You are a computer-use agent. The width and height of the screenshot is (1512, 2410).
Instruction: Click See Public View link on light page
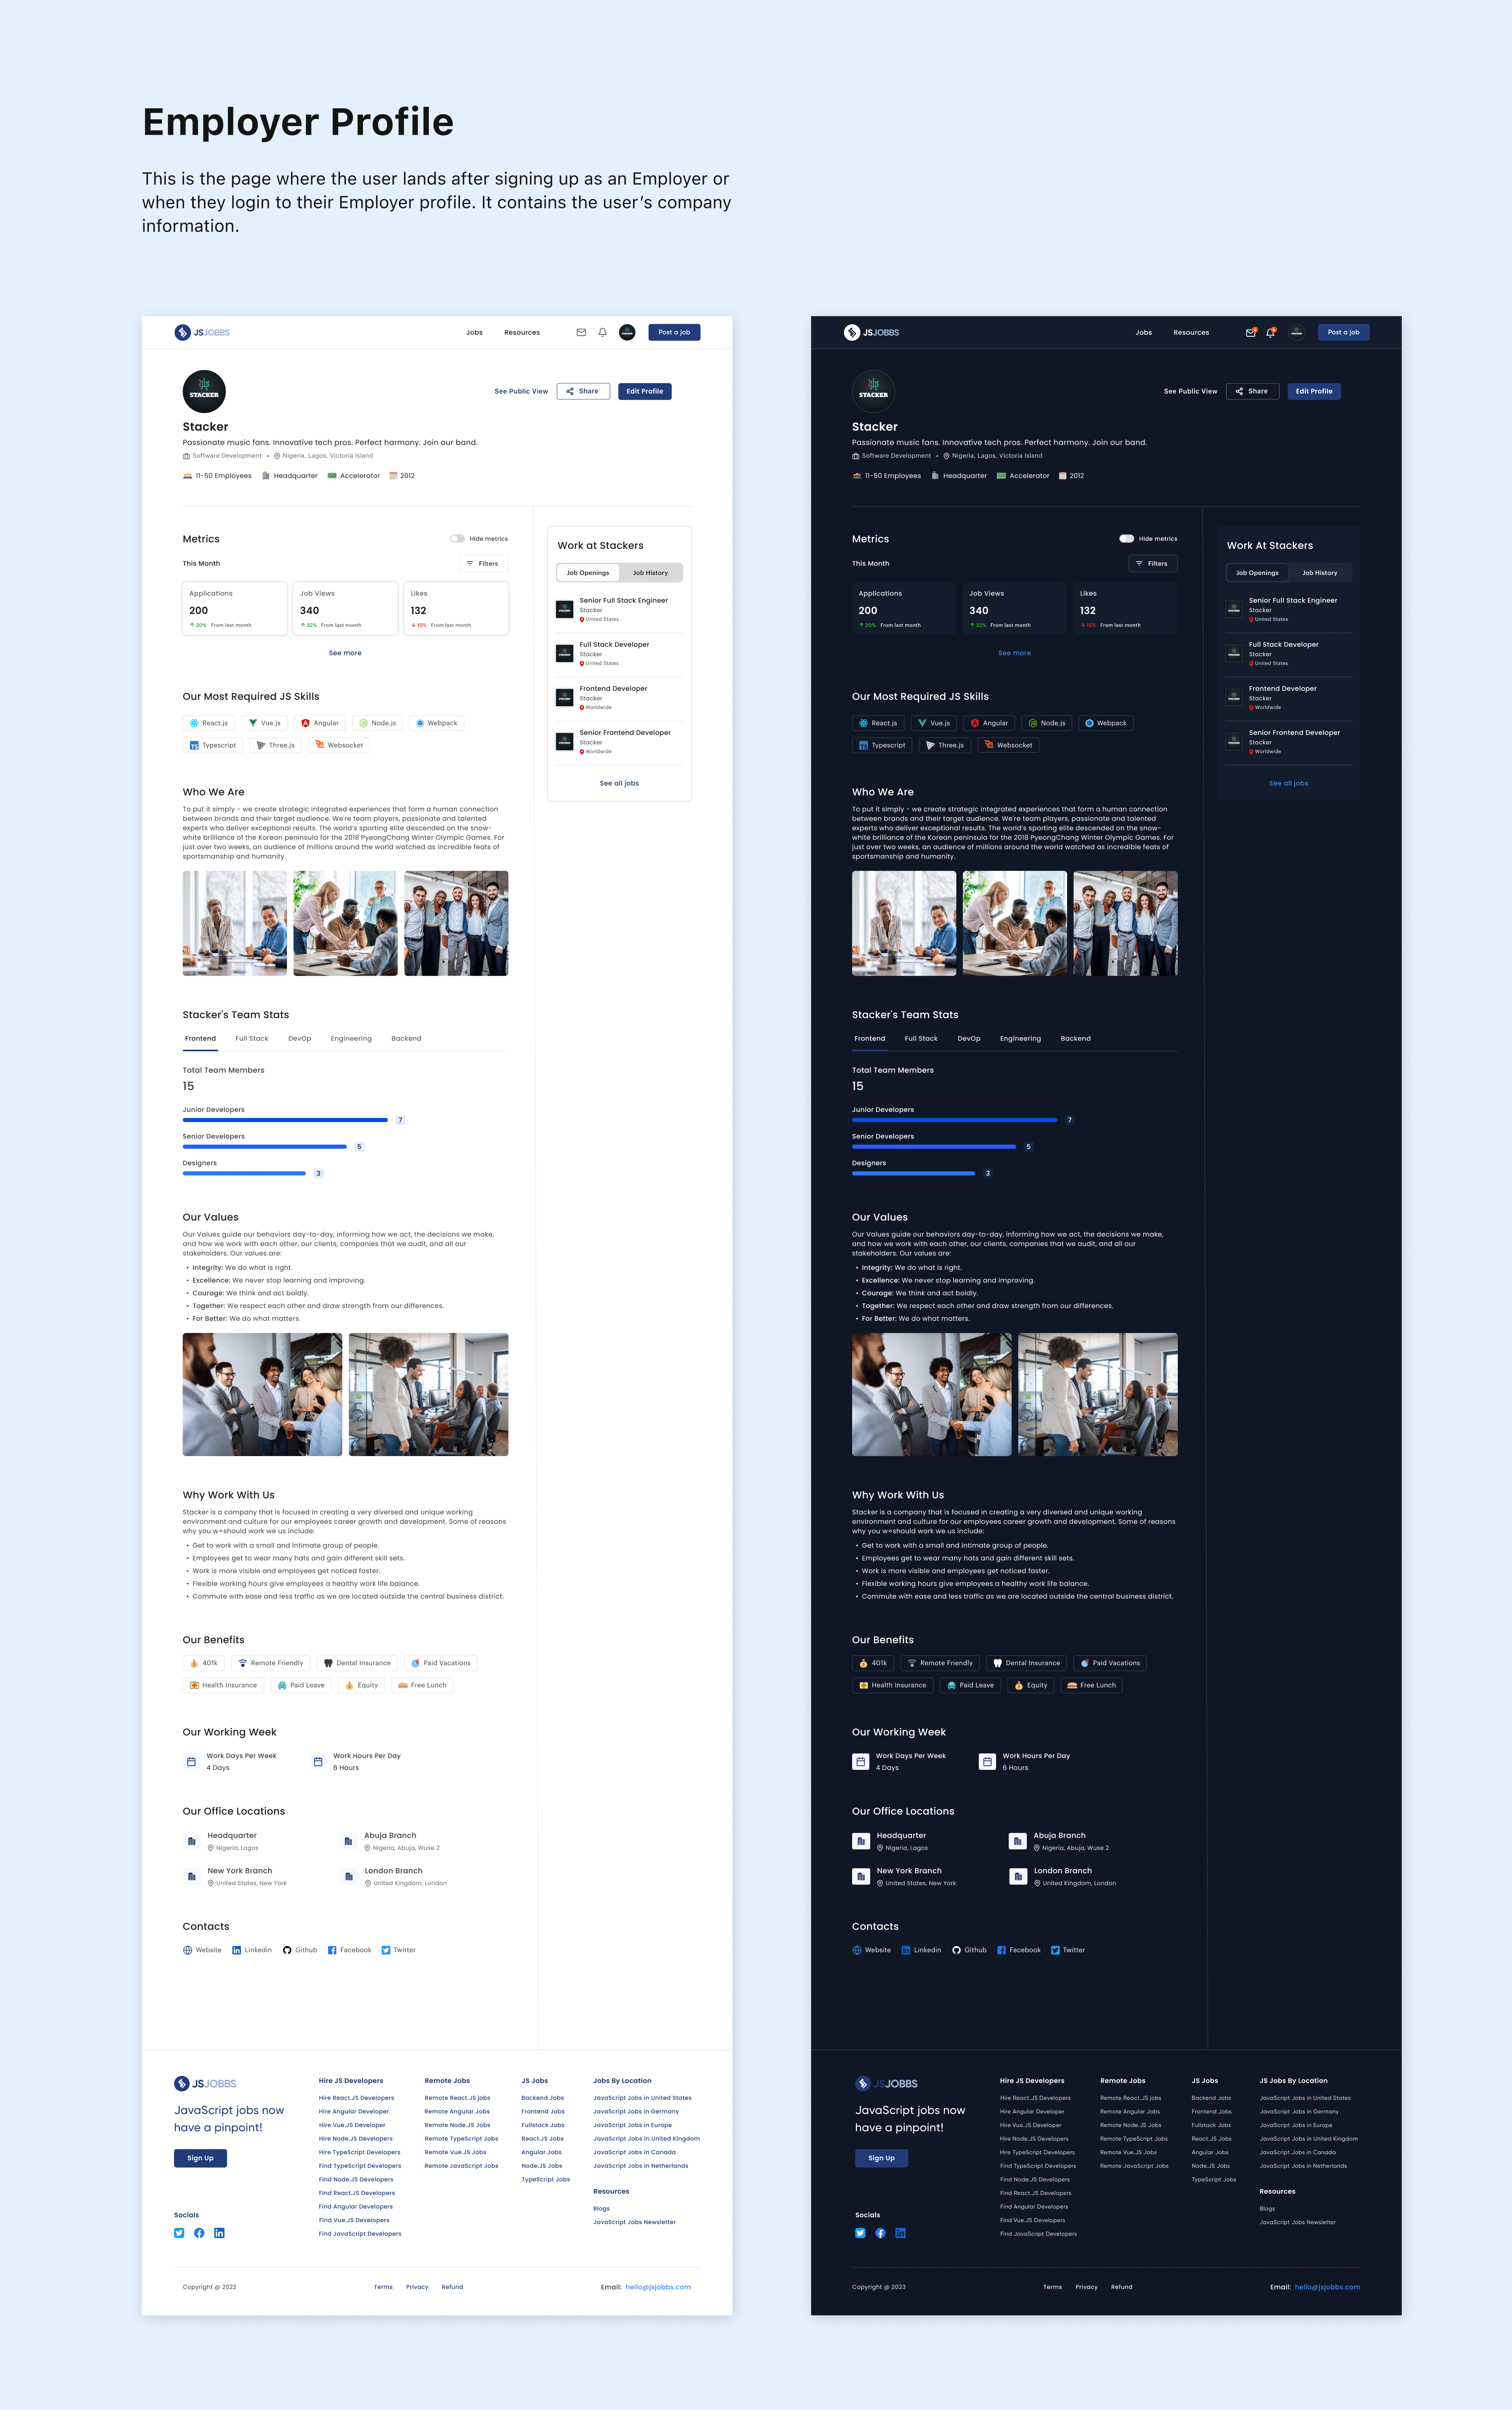[521, 391]
